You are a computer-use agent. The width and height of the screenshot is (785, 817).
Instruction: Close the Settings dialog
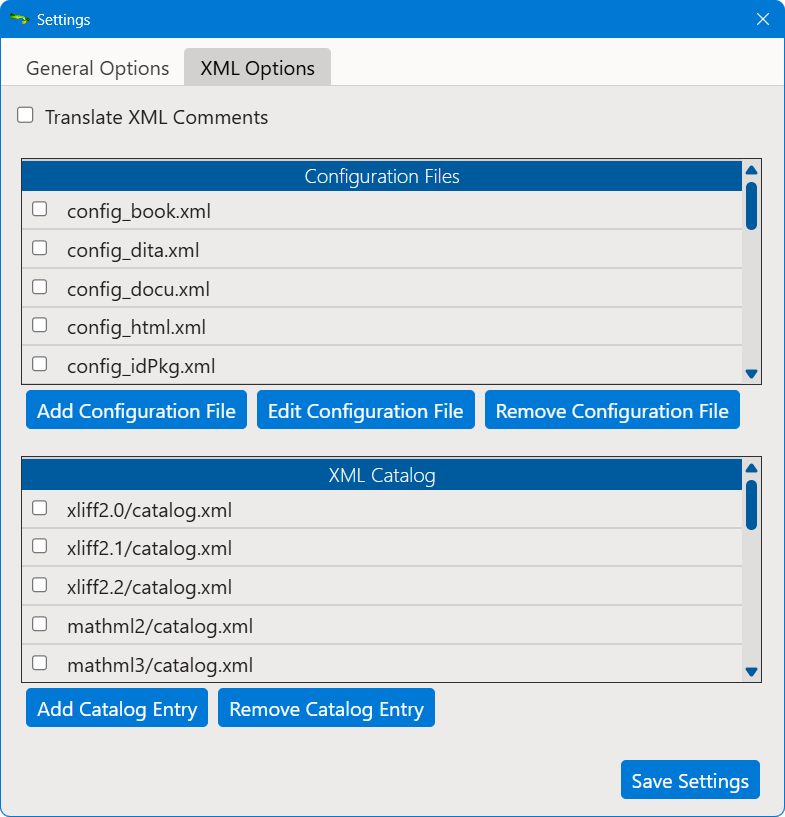(763, 19)
